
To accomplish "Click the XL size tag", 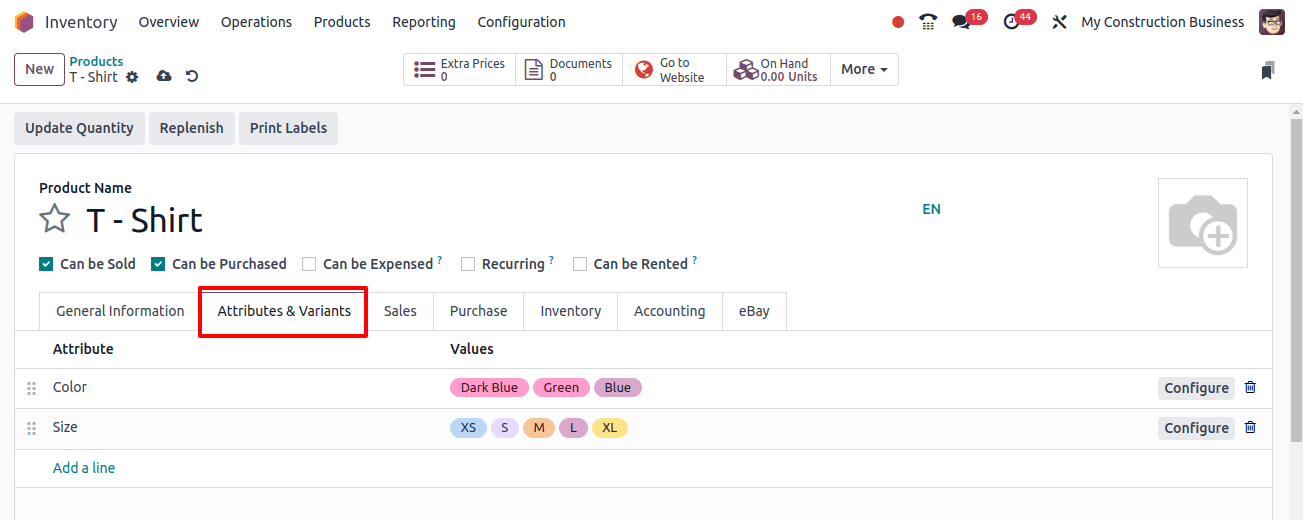I will click(609, 428).
